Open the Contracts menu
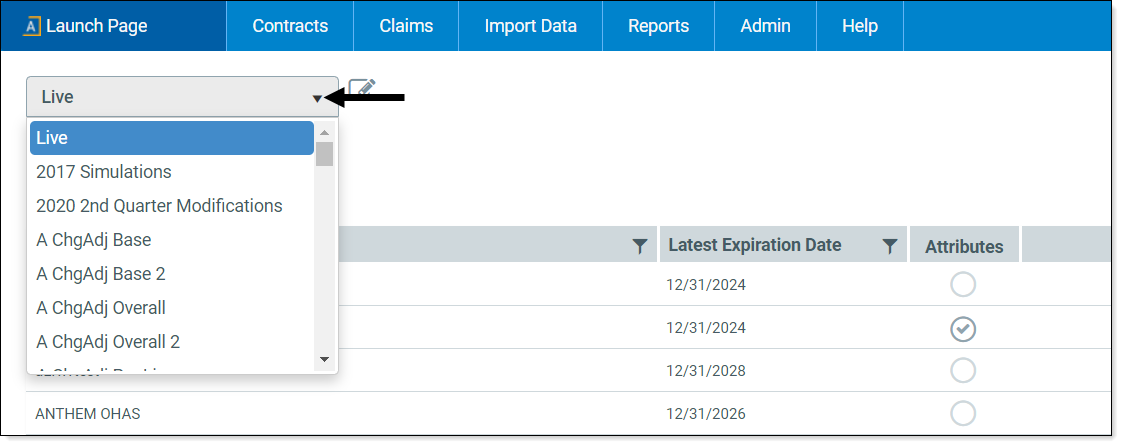Viewport: 1122px width, 446px height. pyautogui.click(x=290, y=26)
